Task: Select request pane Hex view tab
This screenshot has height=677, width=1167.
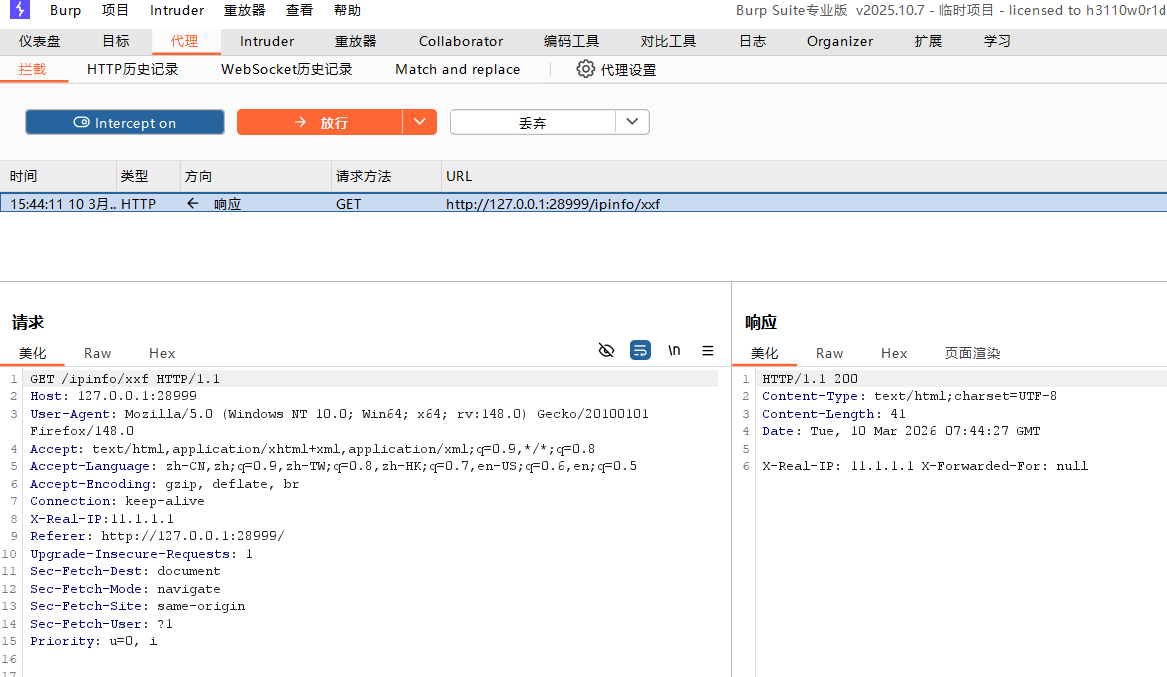Action: 162,353
